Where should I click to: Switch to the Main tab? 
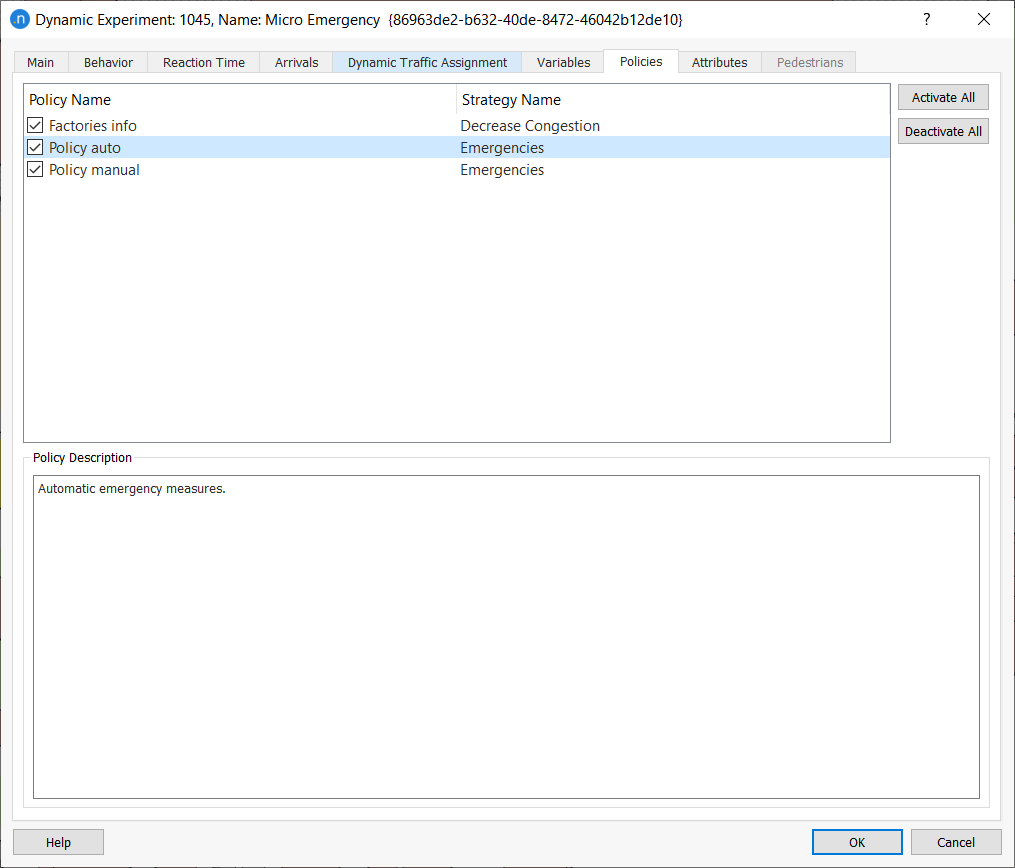(x=40, y=61)
